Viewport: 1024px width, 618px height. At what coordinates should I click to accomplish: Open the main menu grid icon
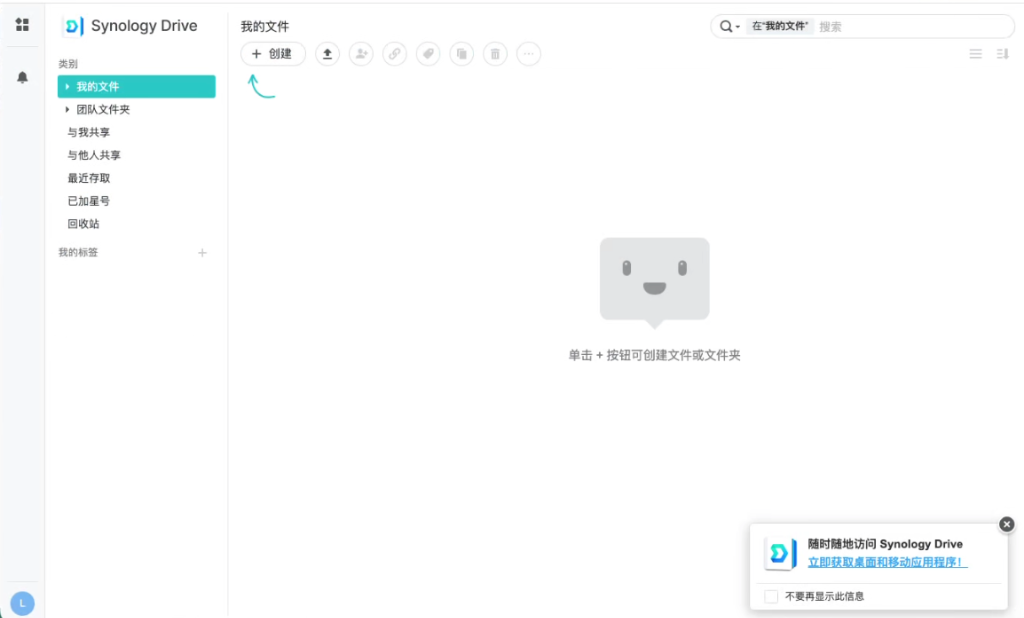click(22, 25)
